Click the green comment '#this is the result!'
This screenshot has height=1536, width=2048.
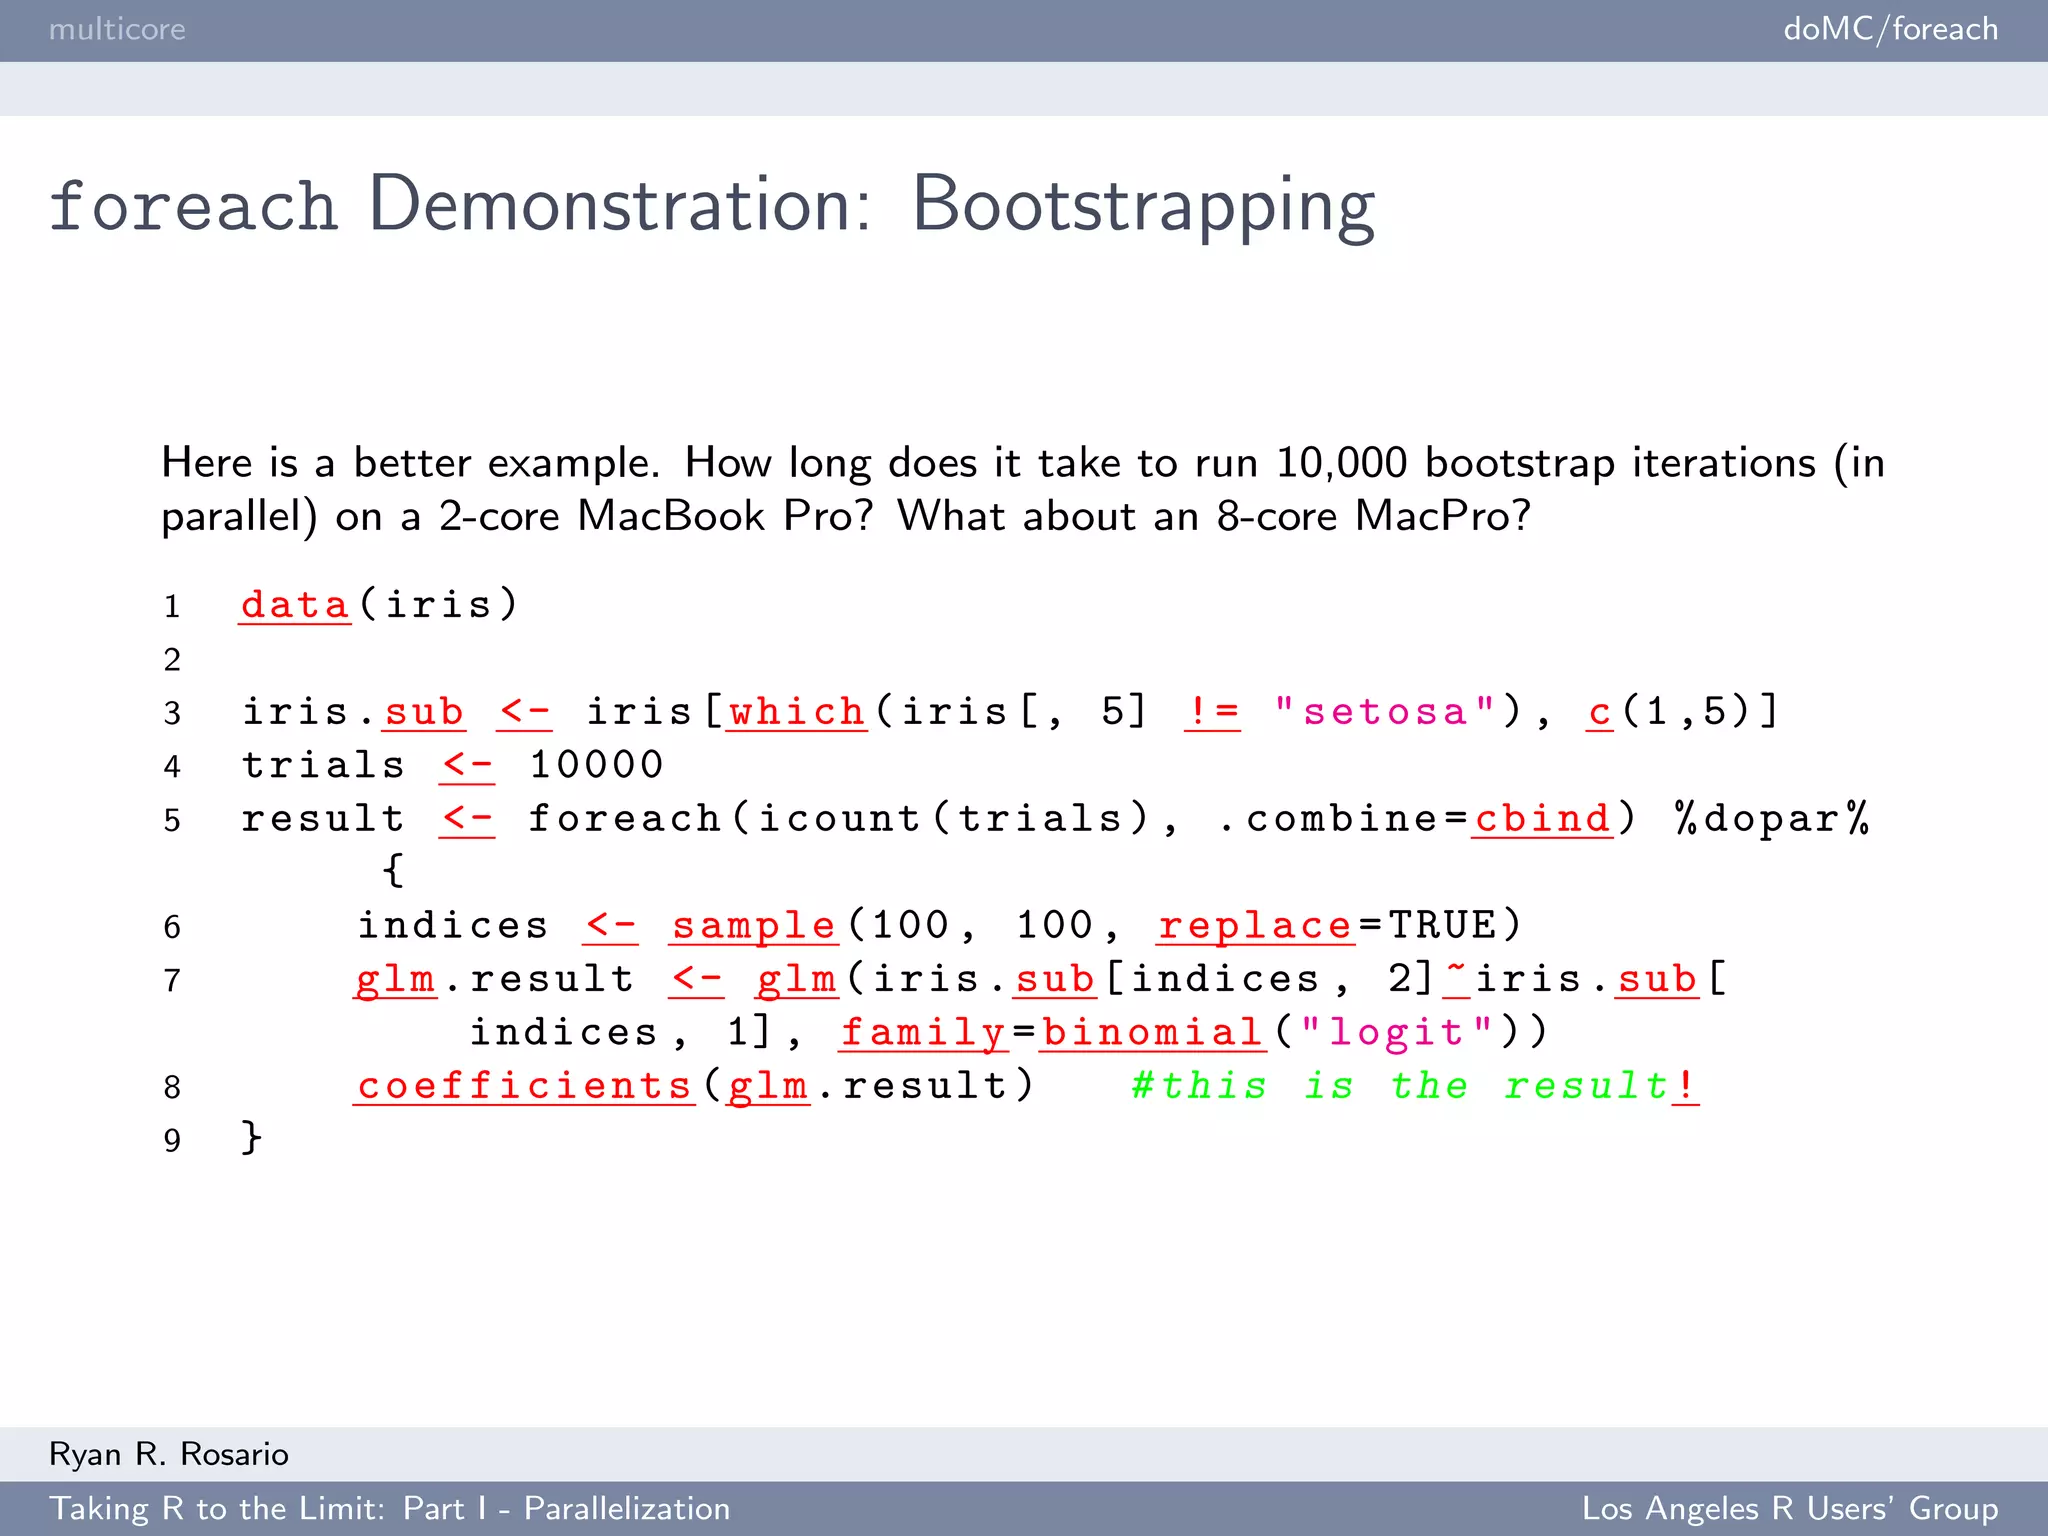click(x=1414, y=1086)
